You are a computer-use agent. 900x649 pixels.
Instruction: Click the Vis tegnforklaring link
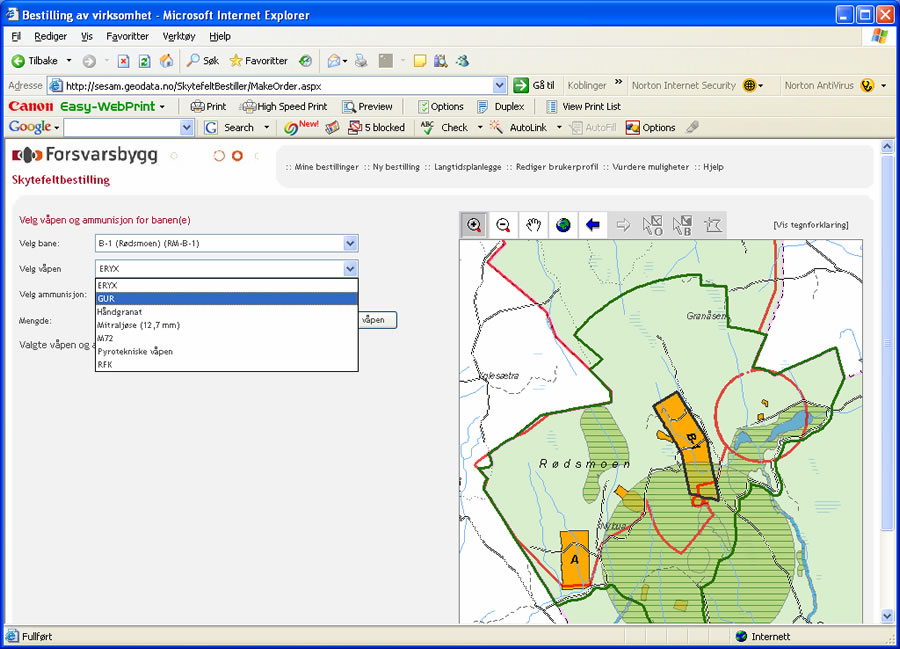click(810, 225)
